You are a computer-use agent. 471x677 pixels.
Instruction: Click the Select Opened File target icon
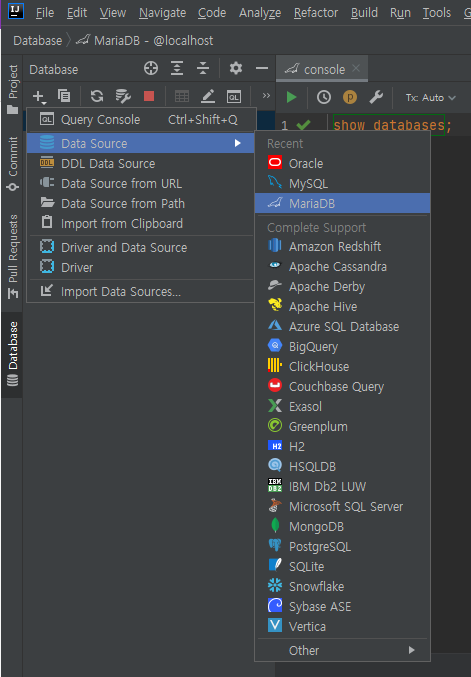[x=151, y=68]
